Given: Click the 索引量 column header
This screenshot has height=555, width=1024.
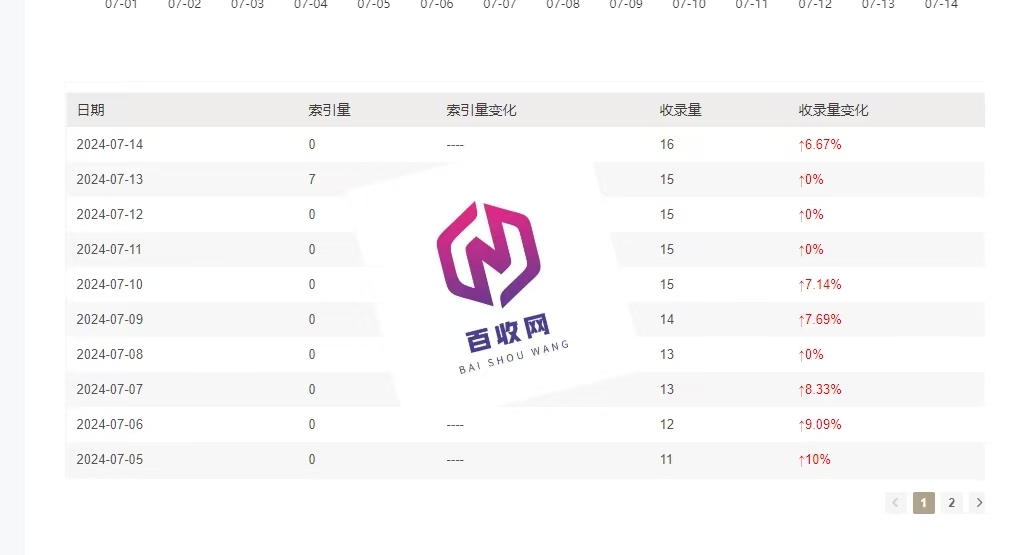Looking at the screenshot, I should tap(330, 110).
